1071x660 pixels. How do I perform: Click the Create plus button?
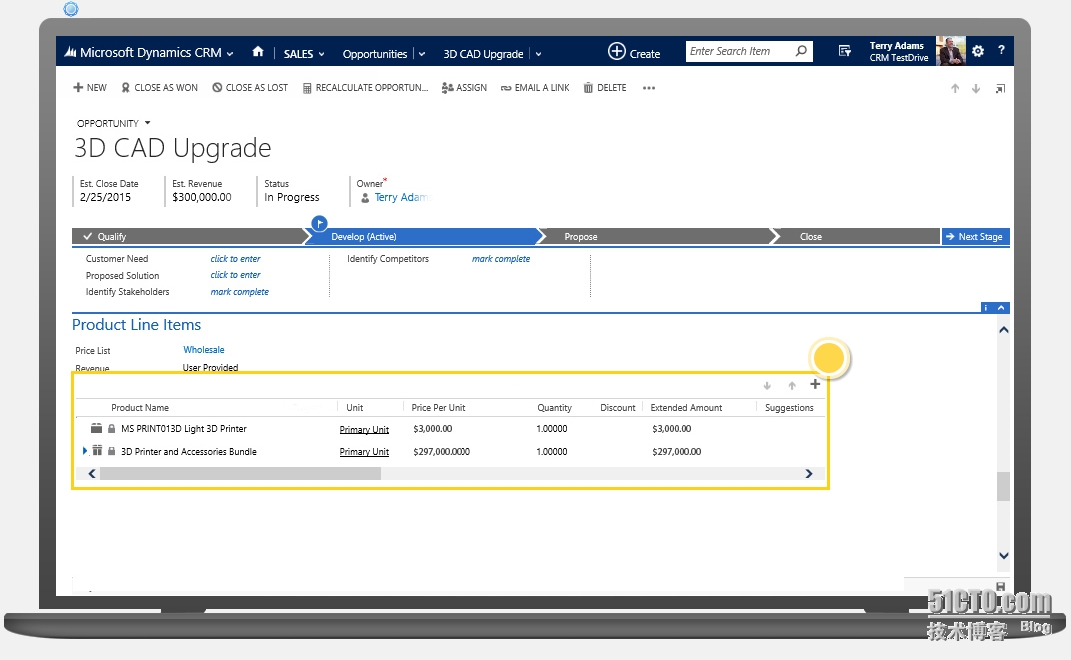pyautogui.click(x=634, y=52)
